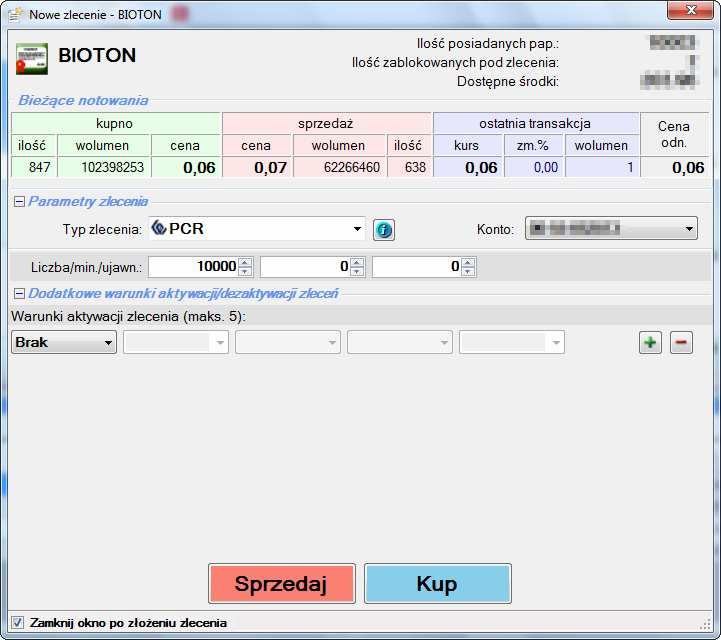
Task: Click ostatnia transakcja kurs value 0,06
Action: [481, 167]
